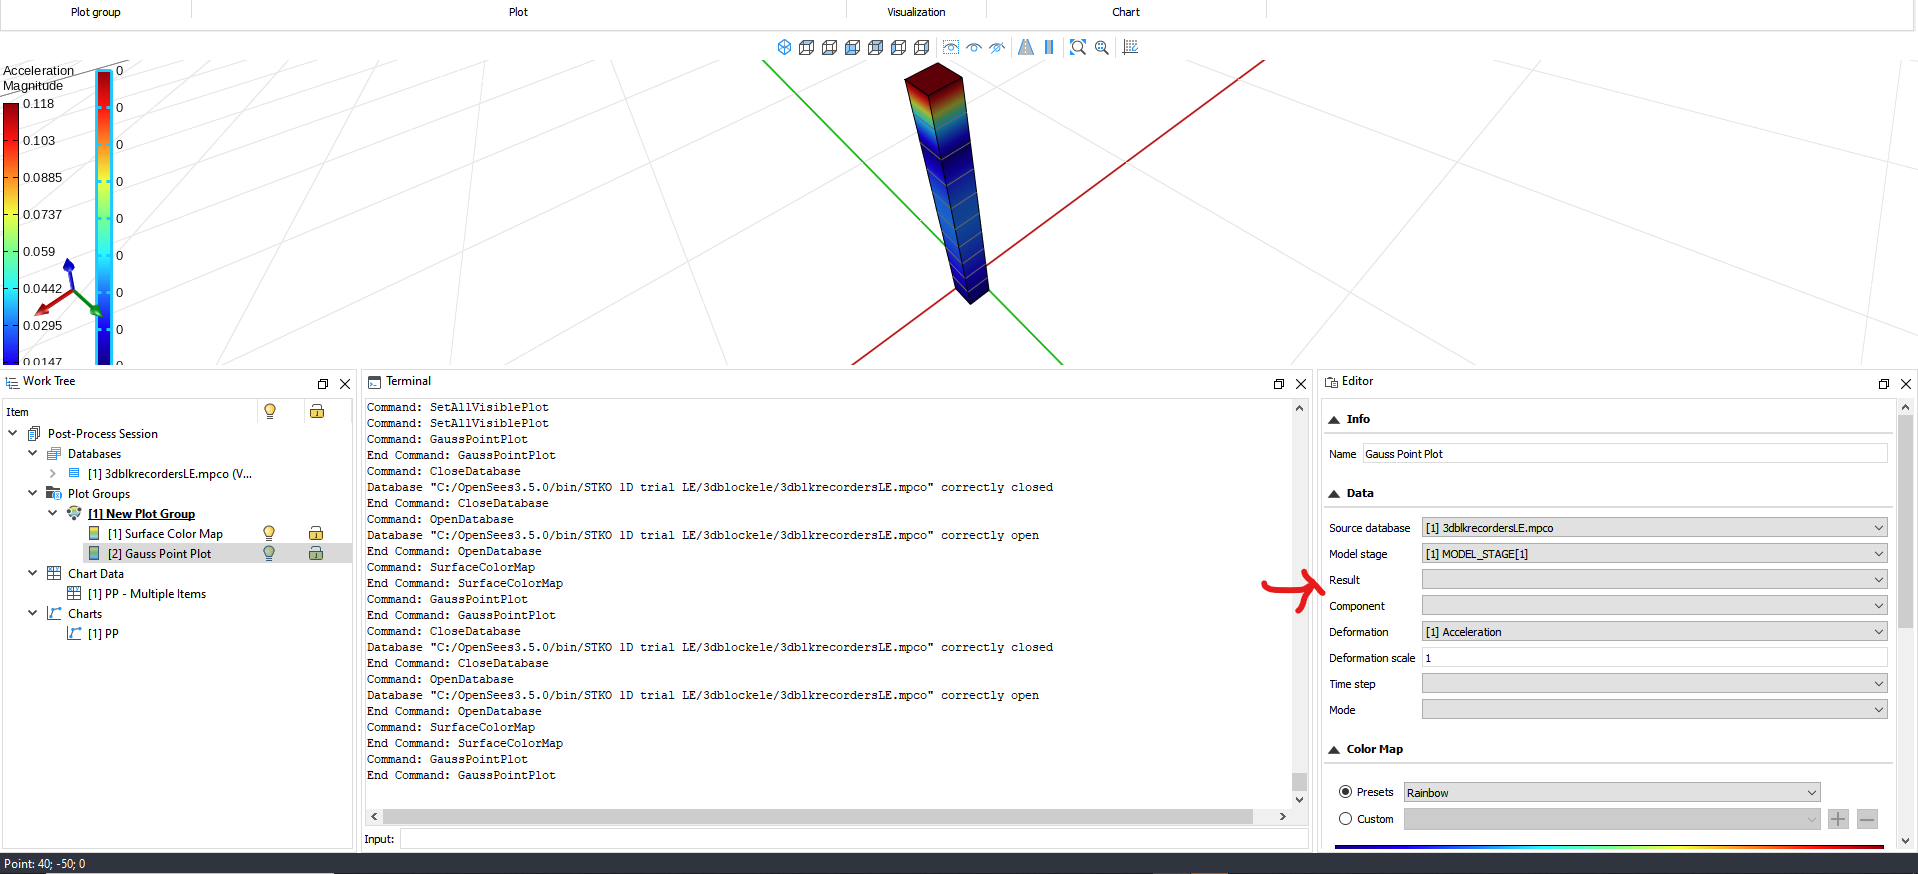Open the Component dropdown
This screenshot has width=1918, height=874.
(1654, 606)
